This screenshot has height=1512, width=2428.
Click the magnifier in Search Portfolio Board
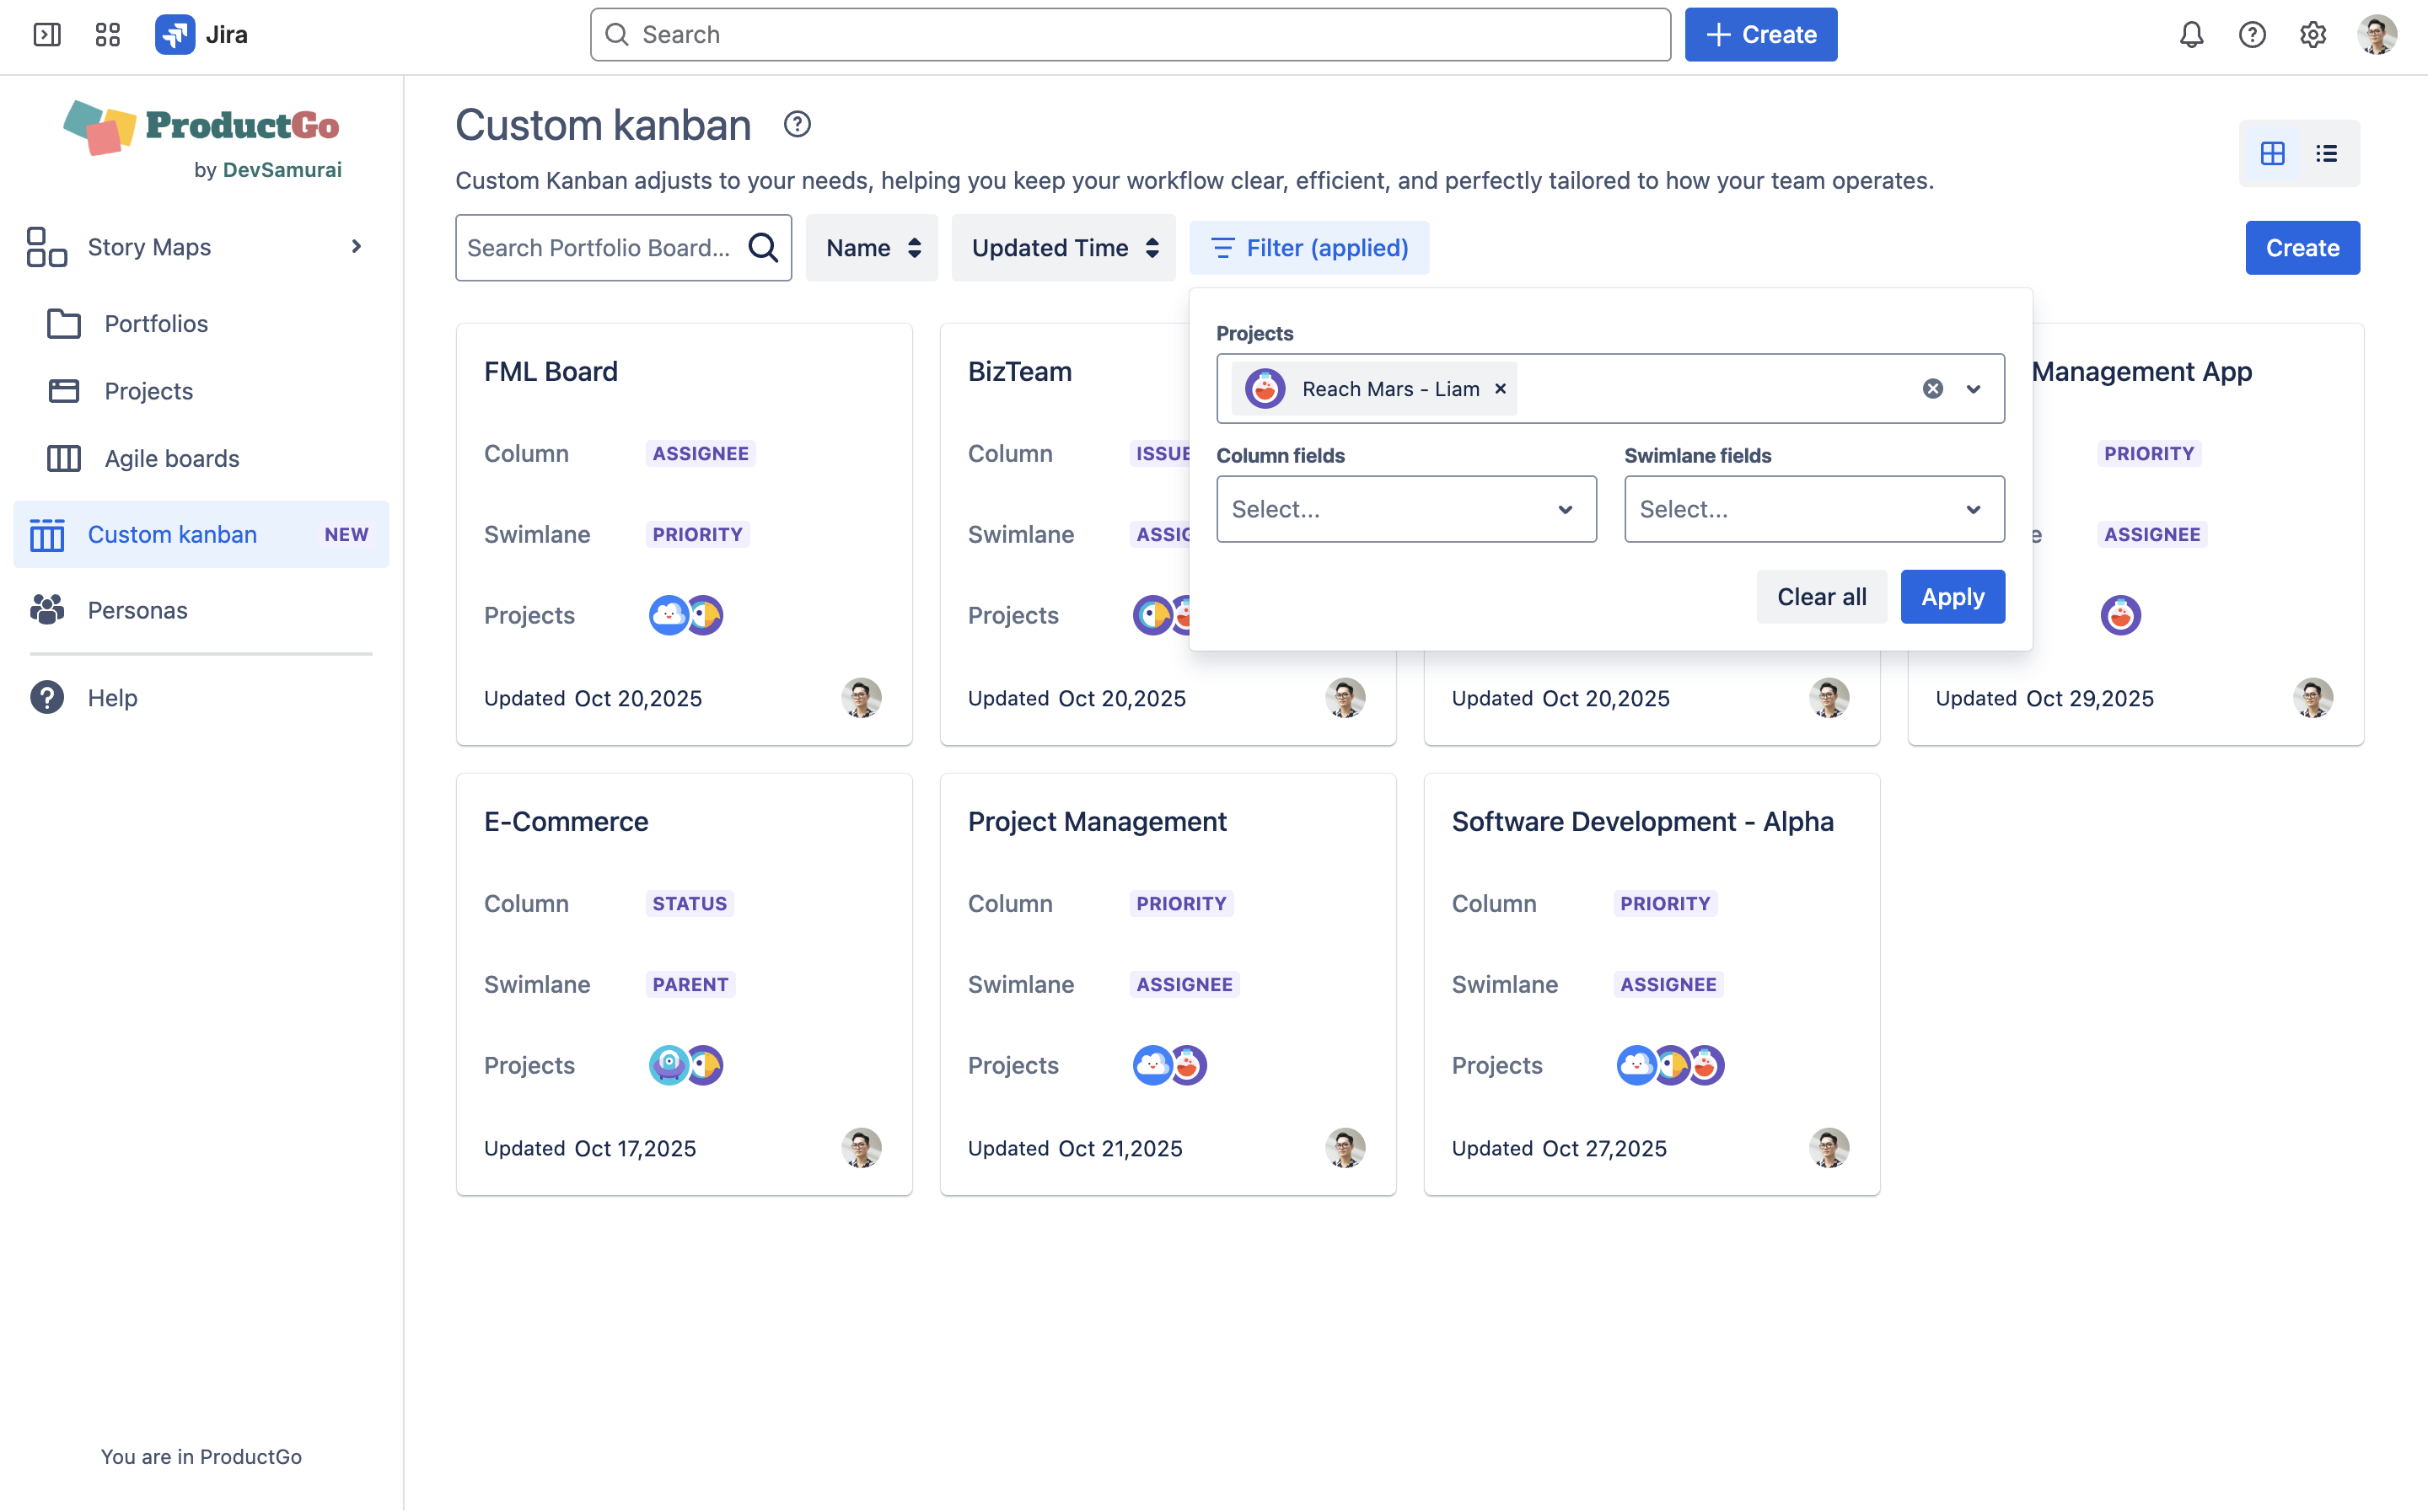coord(763,247)
